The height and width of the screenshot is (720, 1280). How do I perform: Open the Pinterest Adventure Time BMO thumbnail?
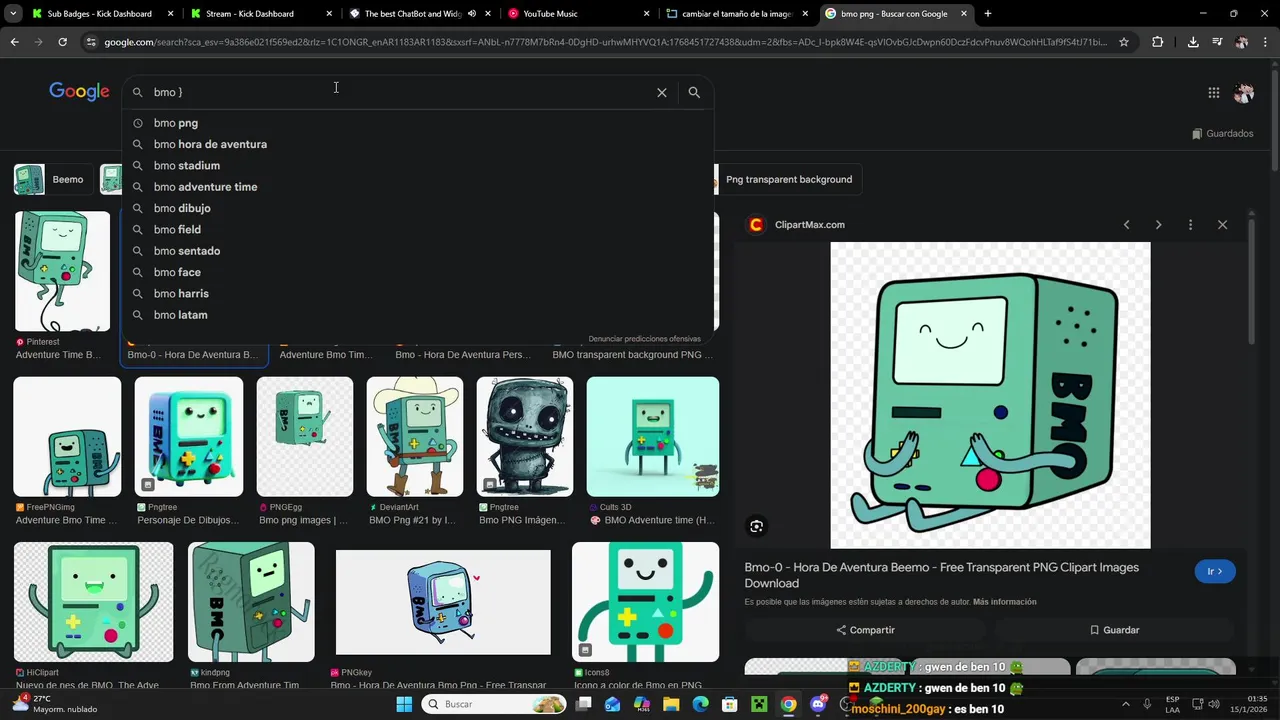pos(62,271)
